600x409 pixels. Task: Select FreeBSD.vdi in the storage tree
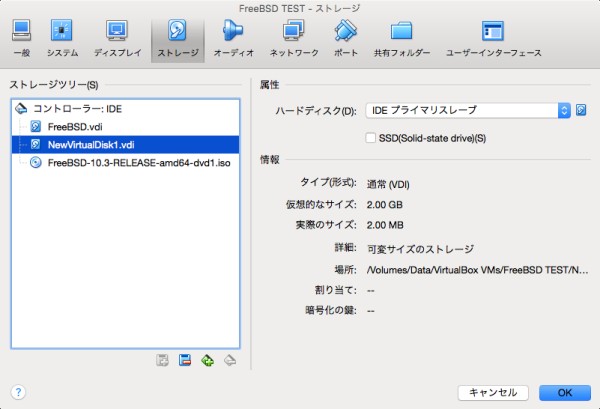coord(126,127)
